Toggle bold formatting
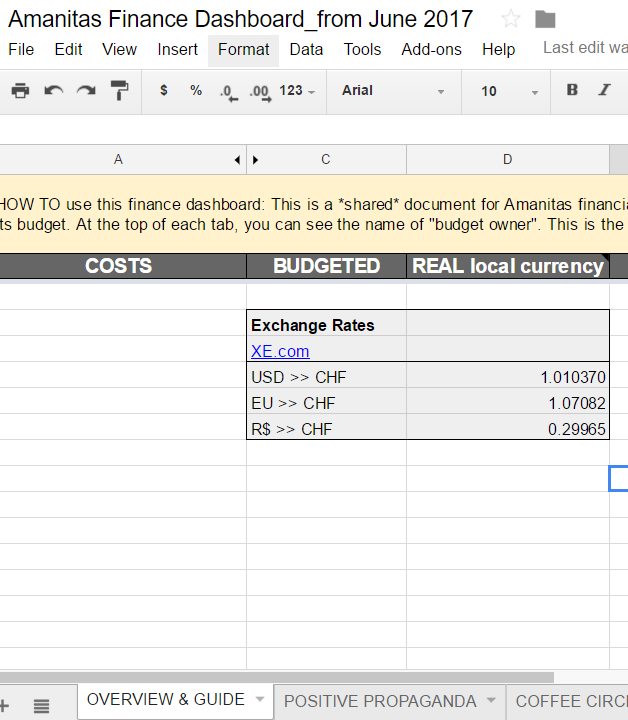This screenshot has width=628, height=720. point(572,90)
